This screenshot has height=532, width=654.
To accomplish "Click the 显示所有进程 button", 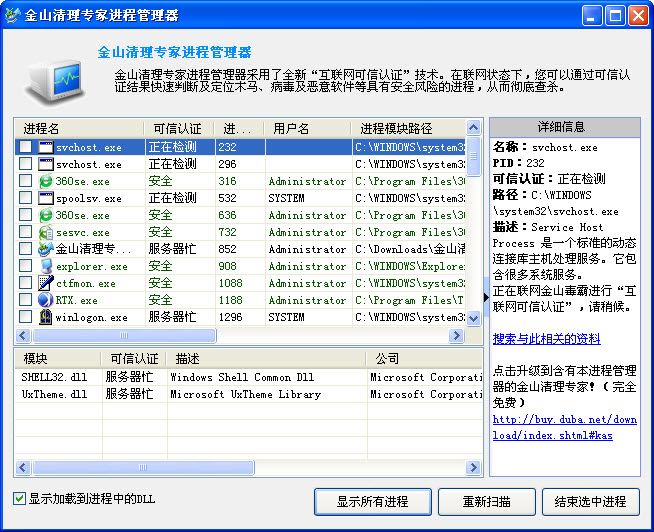I will coord(372,502).
